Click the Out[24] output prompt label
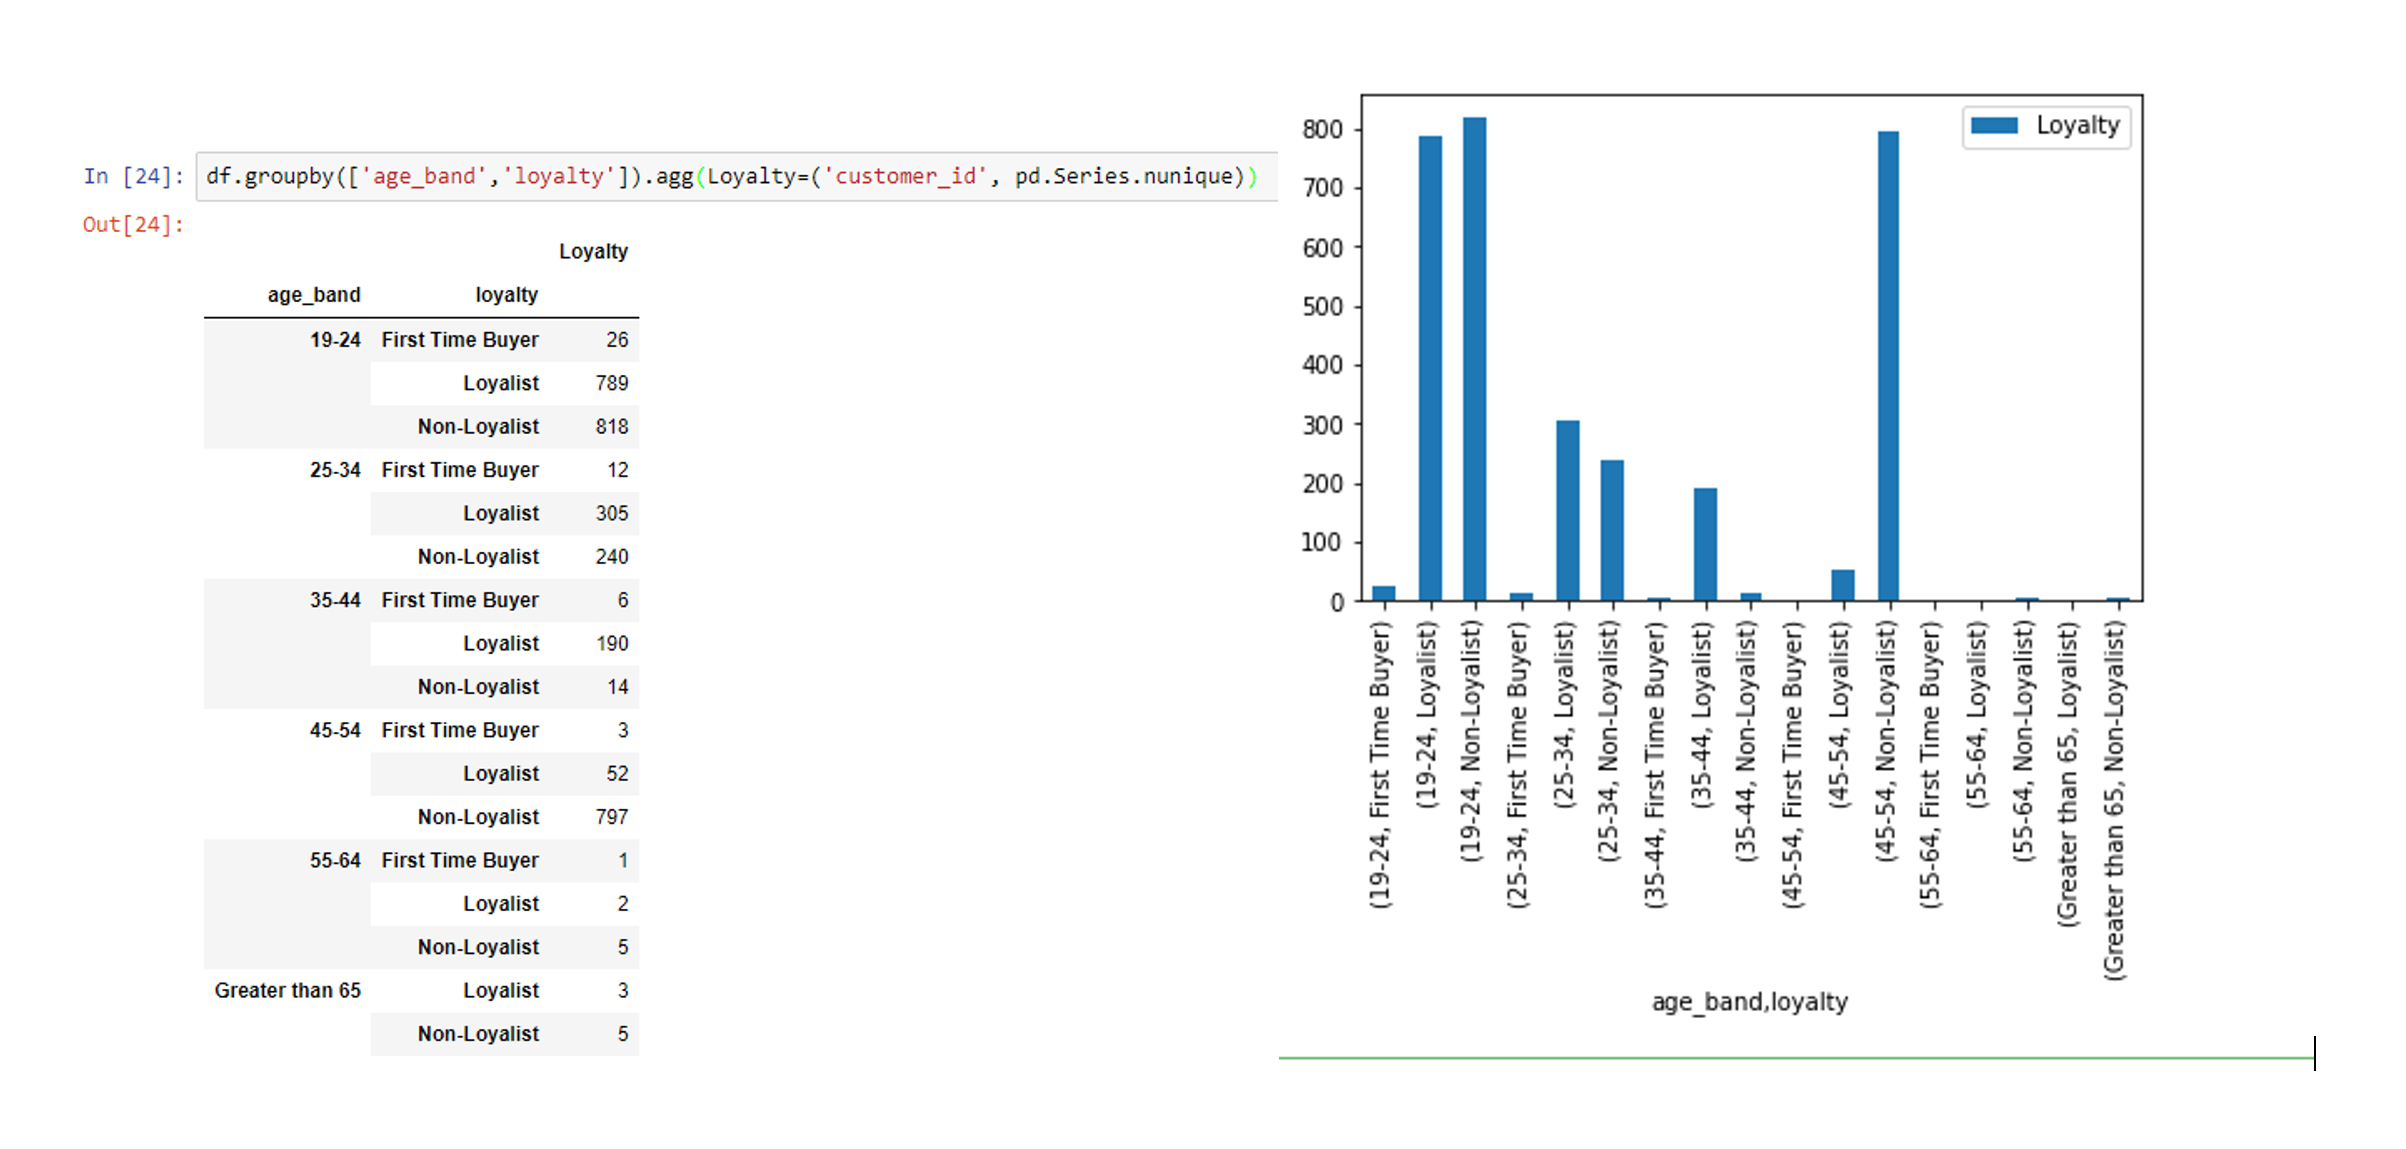The width and height of the screenshot is (2406, 1149). point(133,225)
